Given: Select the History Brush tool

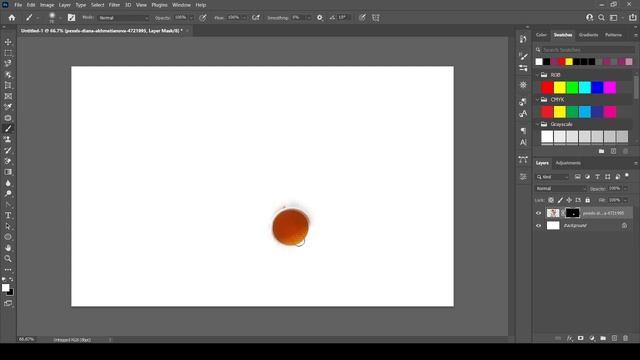Looking at the screenshot, I should click(x=8, y=150).
